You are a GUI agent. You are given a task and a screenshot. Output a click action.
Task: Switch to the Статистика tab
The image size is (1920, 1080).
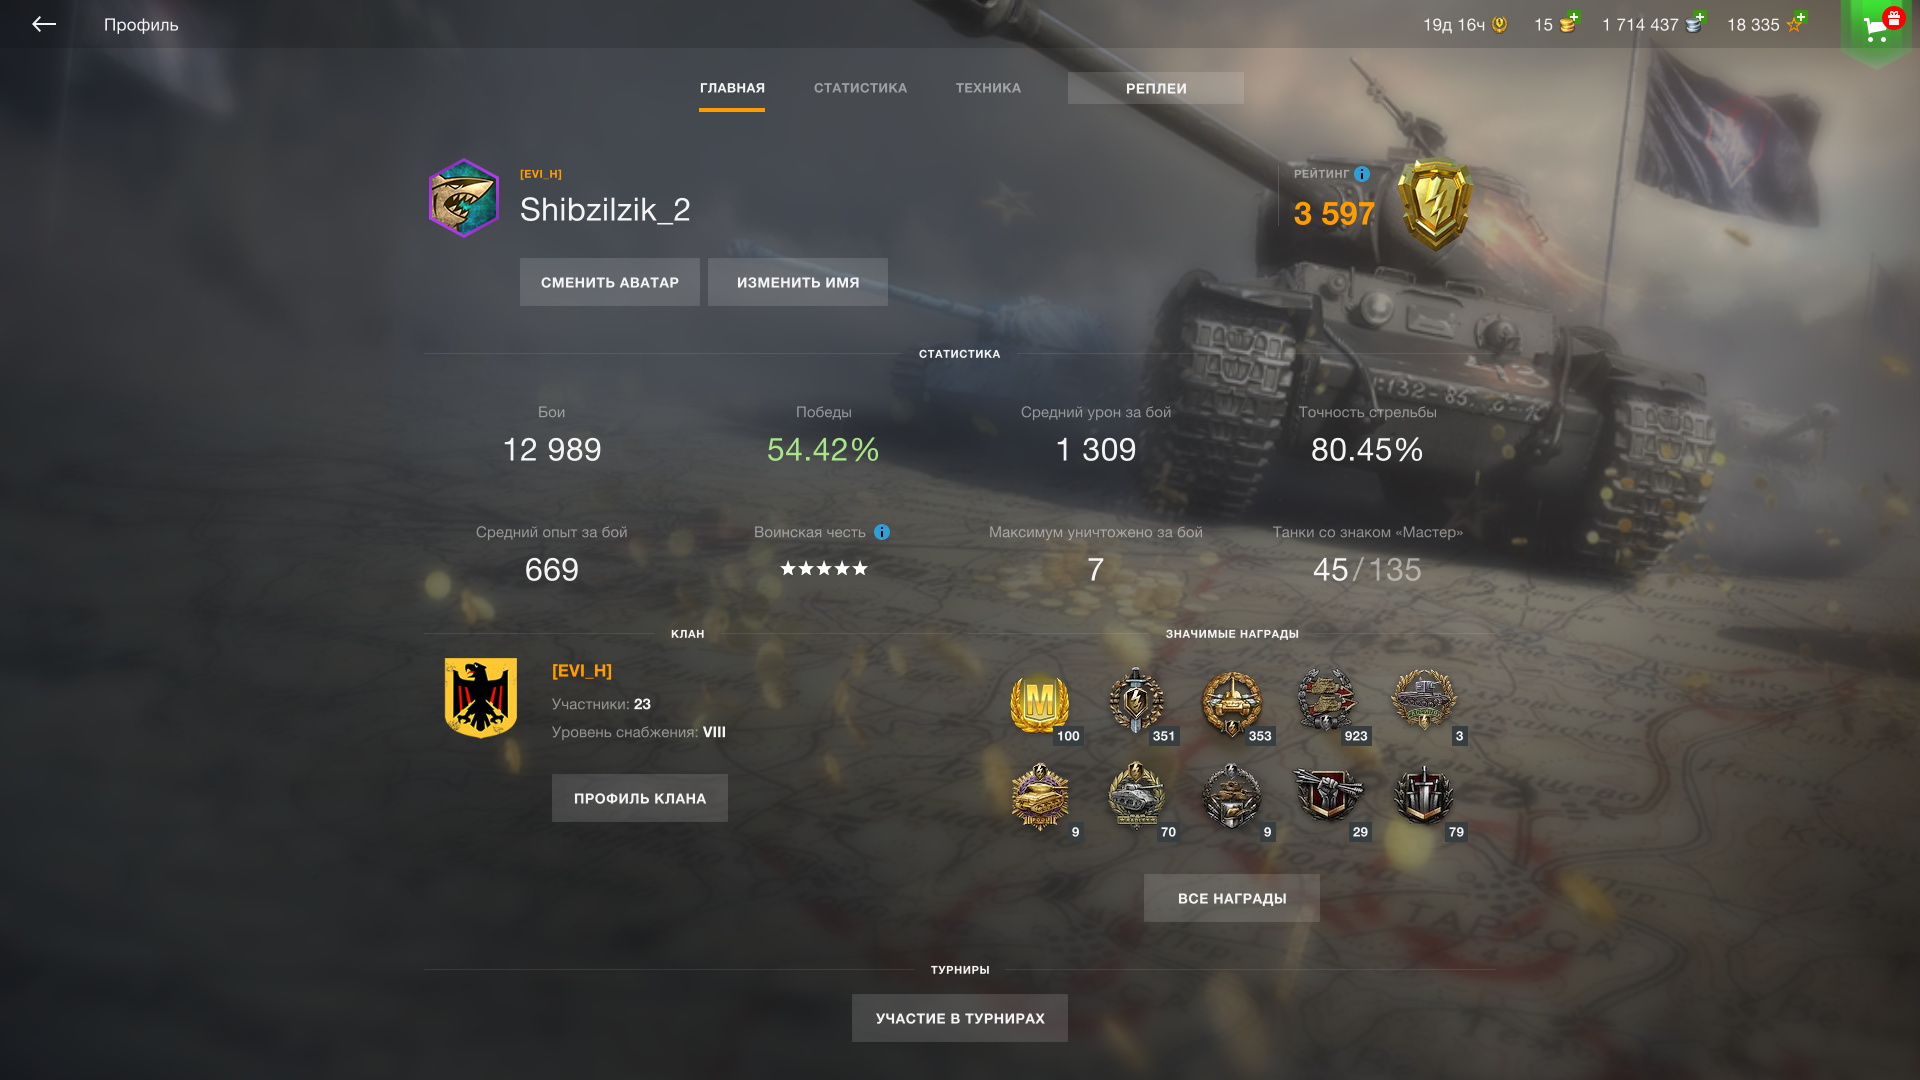[860, 88]
